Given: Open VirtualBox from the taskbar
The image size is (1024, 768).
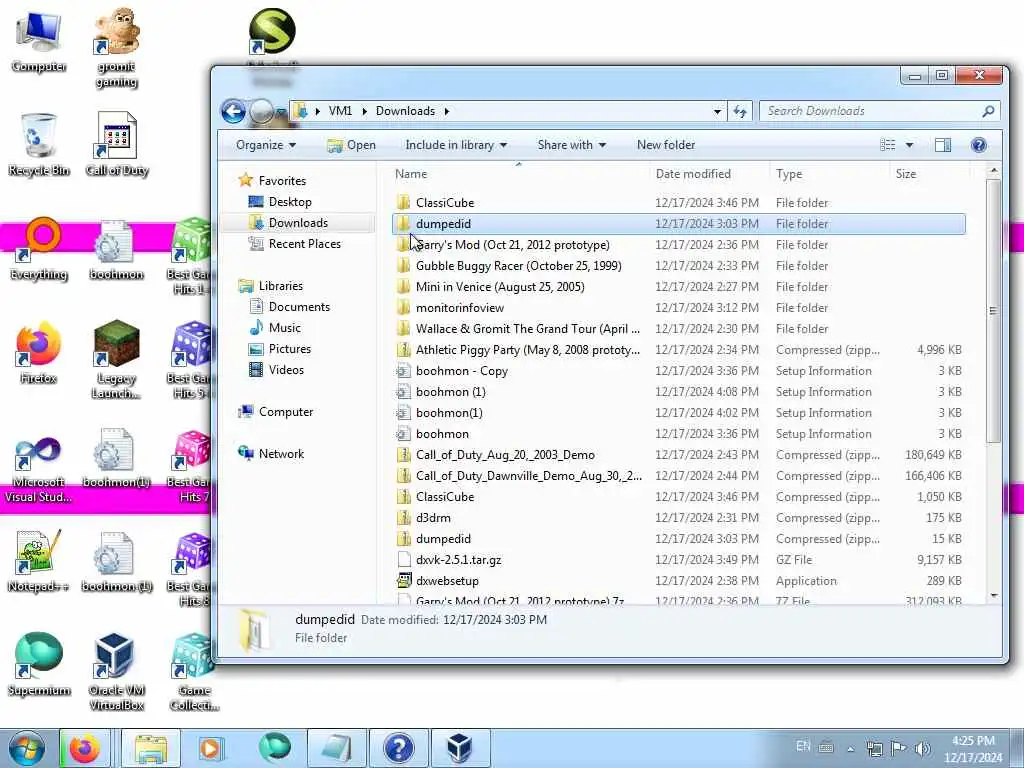Looking at the screenshot, I should (x=460, y=748).
